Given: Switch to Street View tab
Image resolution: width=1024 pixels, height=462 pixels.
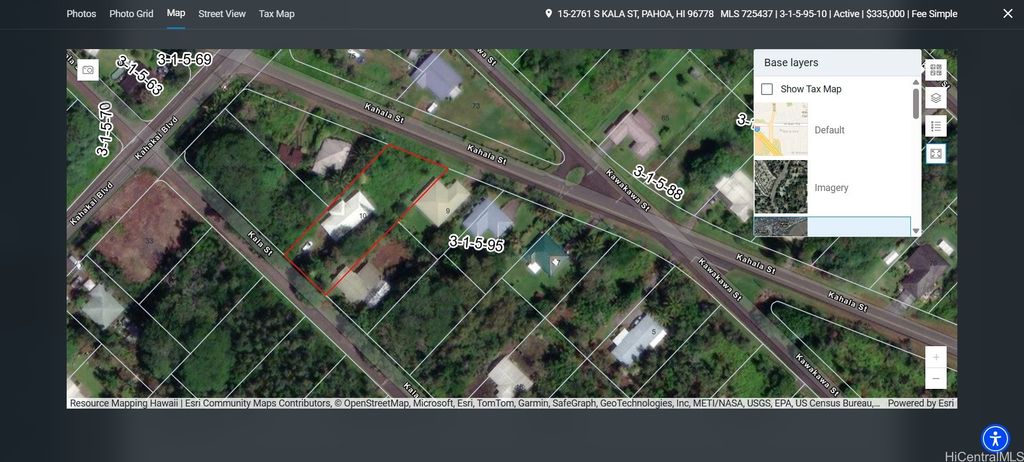Looking at the screenshot, I should pyautogui.click(x=222, y=14).
